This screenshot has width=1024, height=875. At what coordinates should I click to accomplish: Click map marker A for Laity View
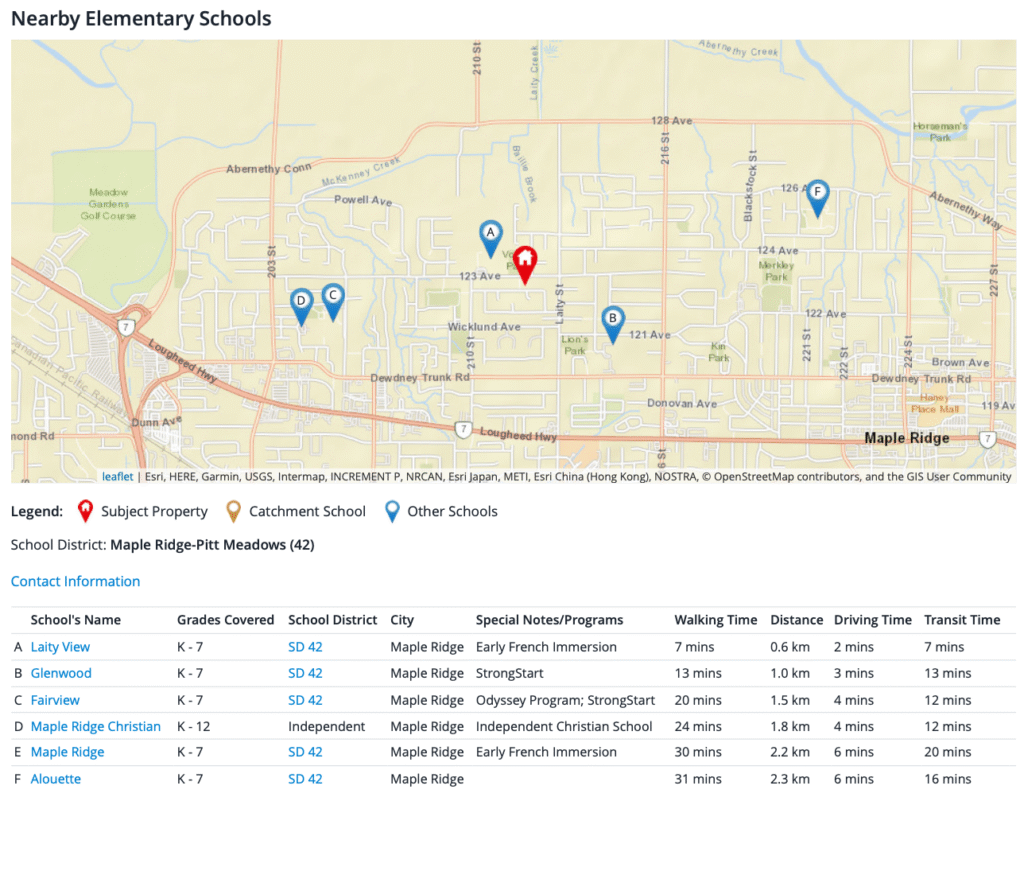(490, 235)
